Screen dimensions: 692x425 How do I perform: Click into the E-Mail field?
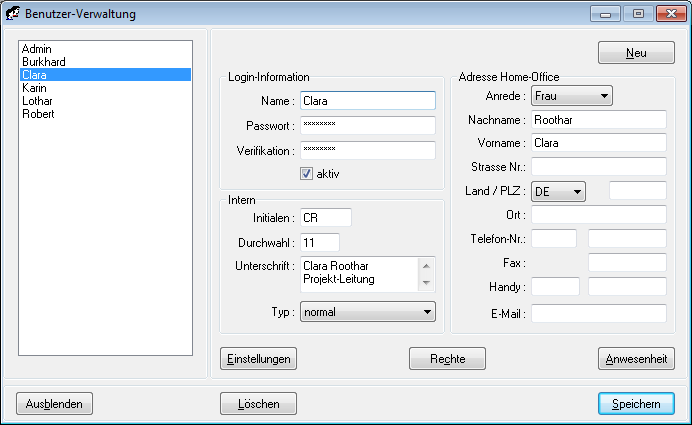[598, 314]
